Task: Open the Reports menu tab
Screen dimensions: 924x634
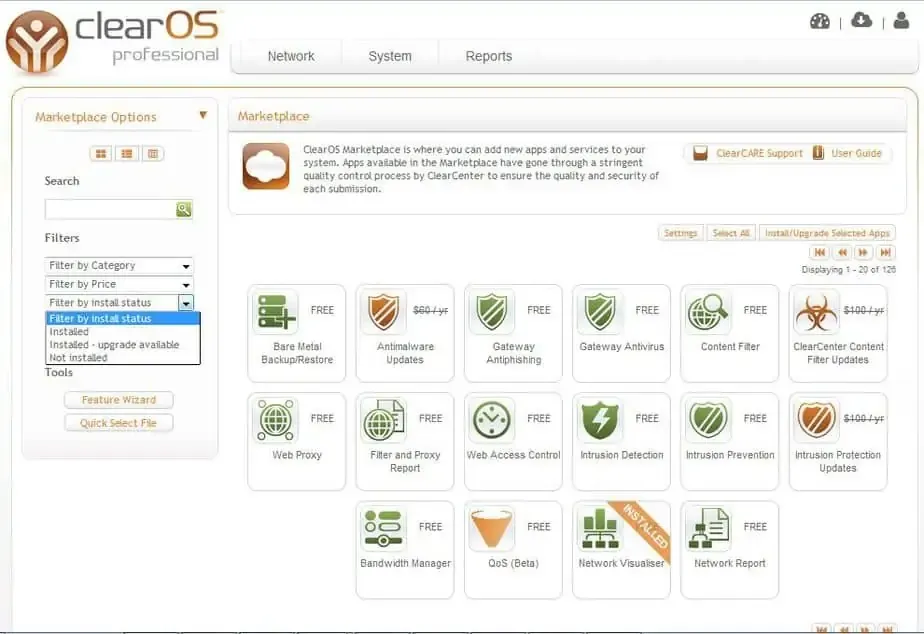Action: click(488, 57)
